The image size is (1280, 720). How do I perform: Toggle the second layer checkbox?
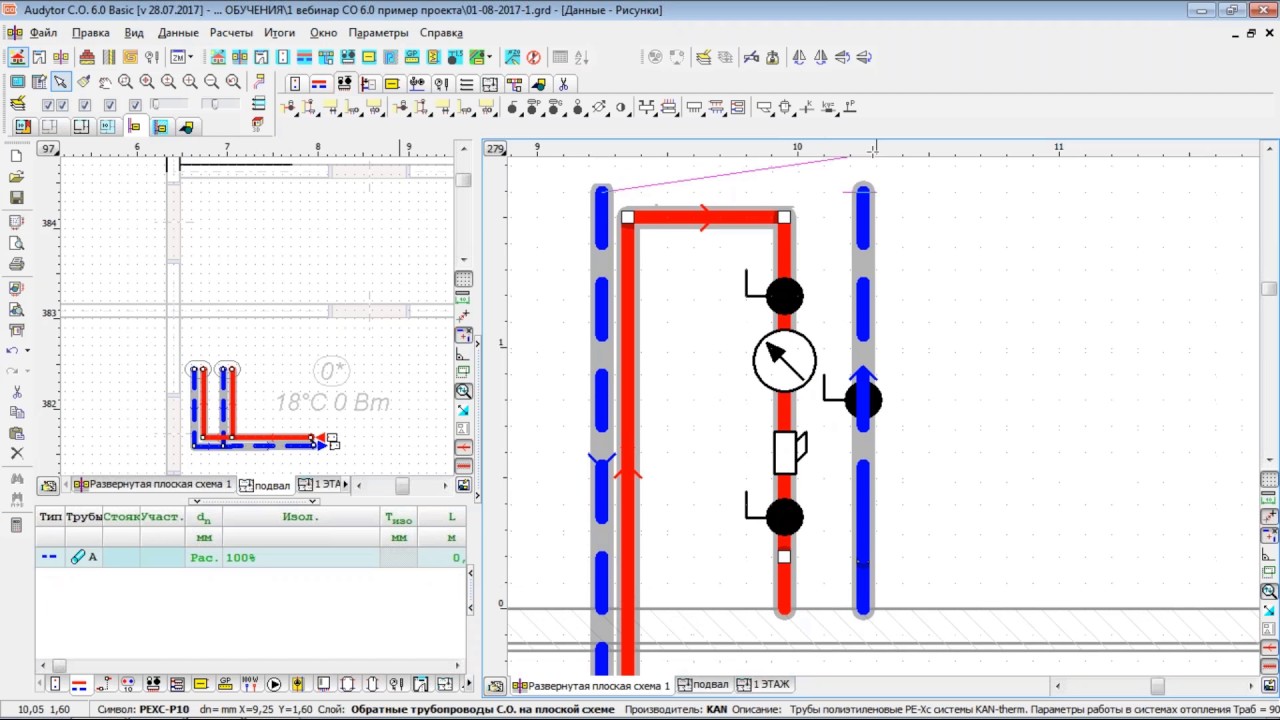[x=61, y=105]
